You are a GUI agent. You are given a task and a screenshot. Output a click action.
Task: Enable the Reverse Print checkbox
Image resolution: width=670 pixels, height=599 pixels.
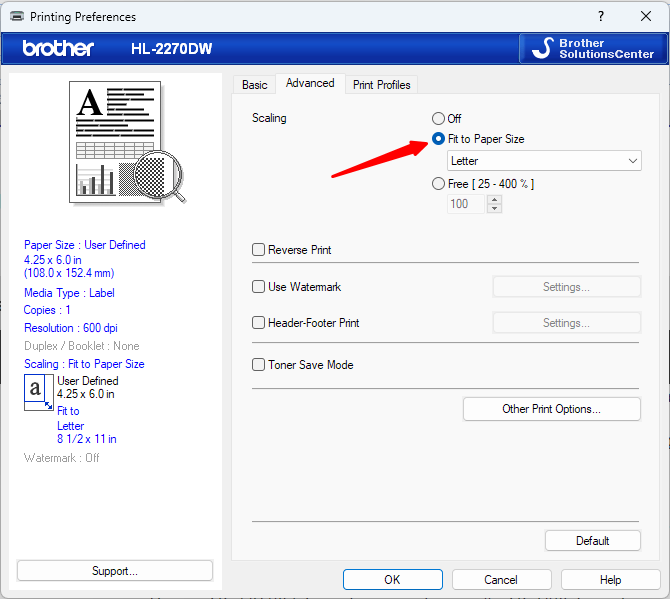click(258, 250)
